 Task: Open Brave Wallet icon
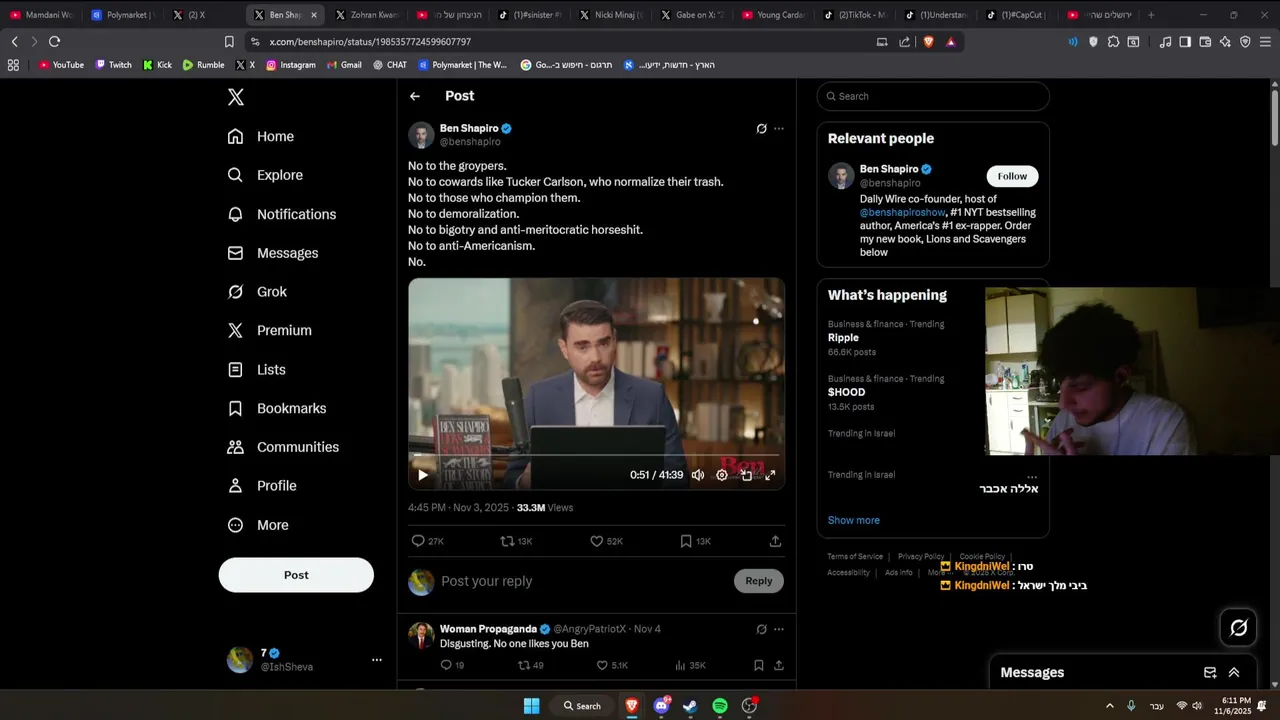(x=1205, y=42)
